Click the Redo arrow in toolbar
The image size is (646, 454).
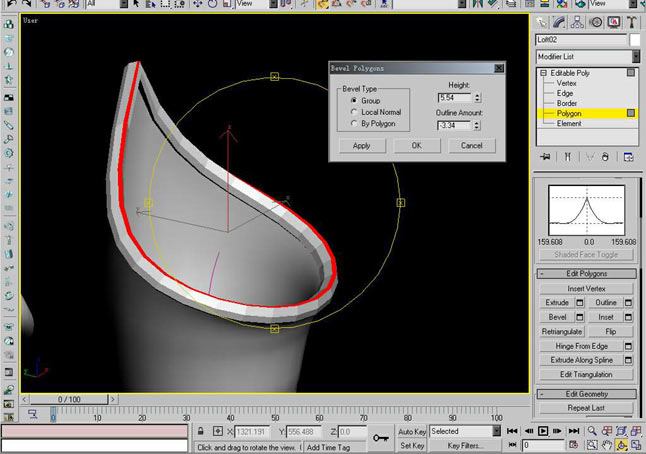[x=26, y=4]
